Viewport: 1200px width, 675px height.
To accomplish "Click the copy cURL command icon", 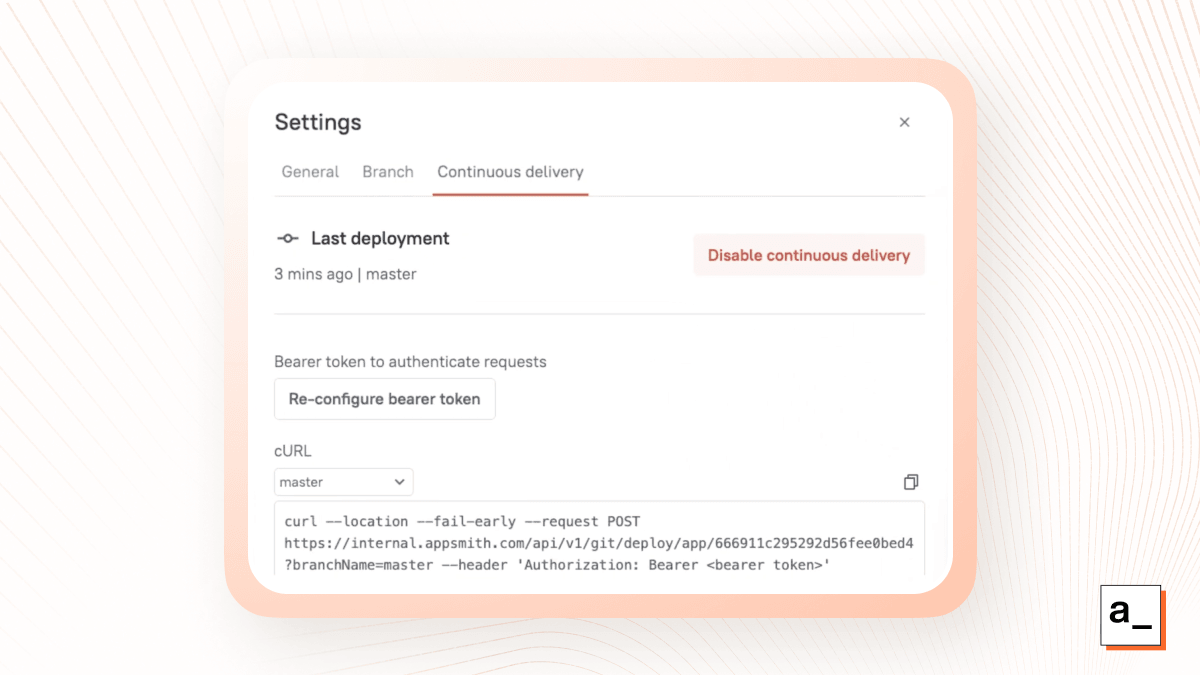I will point(910,481).
